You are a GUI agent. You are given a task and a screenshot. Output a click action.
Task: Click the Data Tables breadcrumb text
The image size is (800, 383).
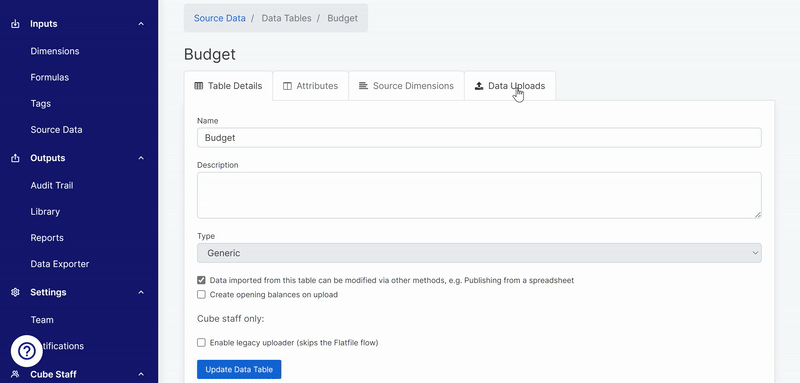[x=286, y=18]
